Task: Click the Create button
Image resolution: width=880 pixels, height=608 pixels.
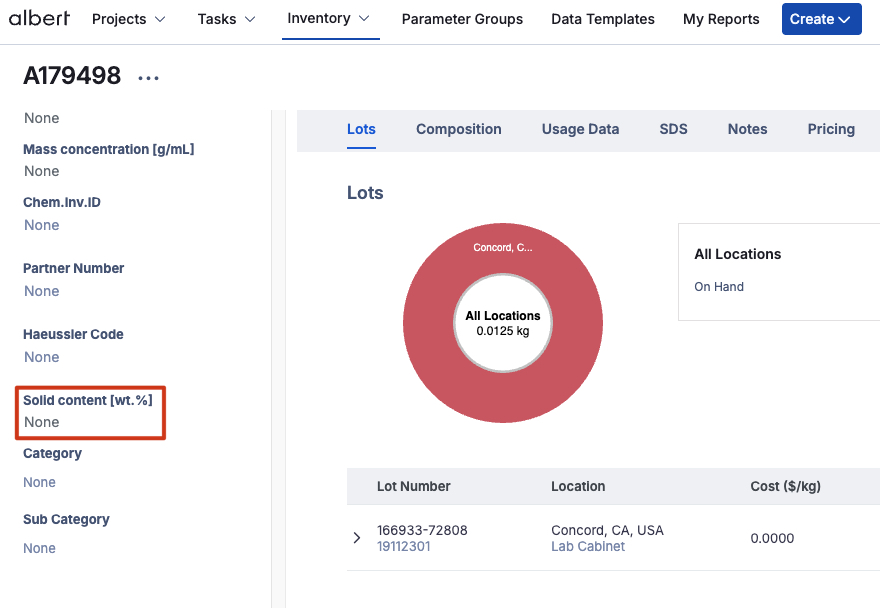Action: (820, 19)
